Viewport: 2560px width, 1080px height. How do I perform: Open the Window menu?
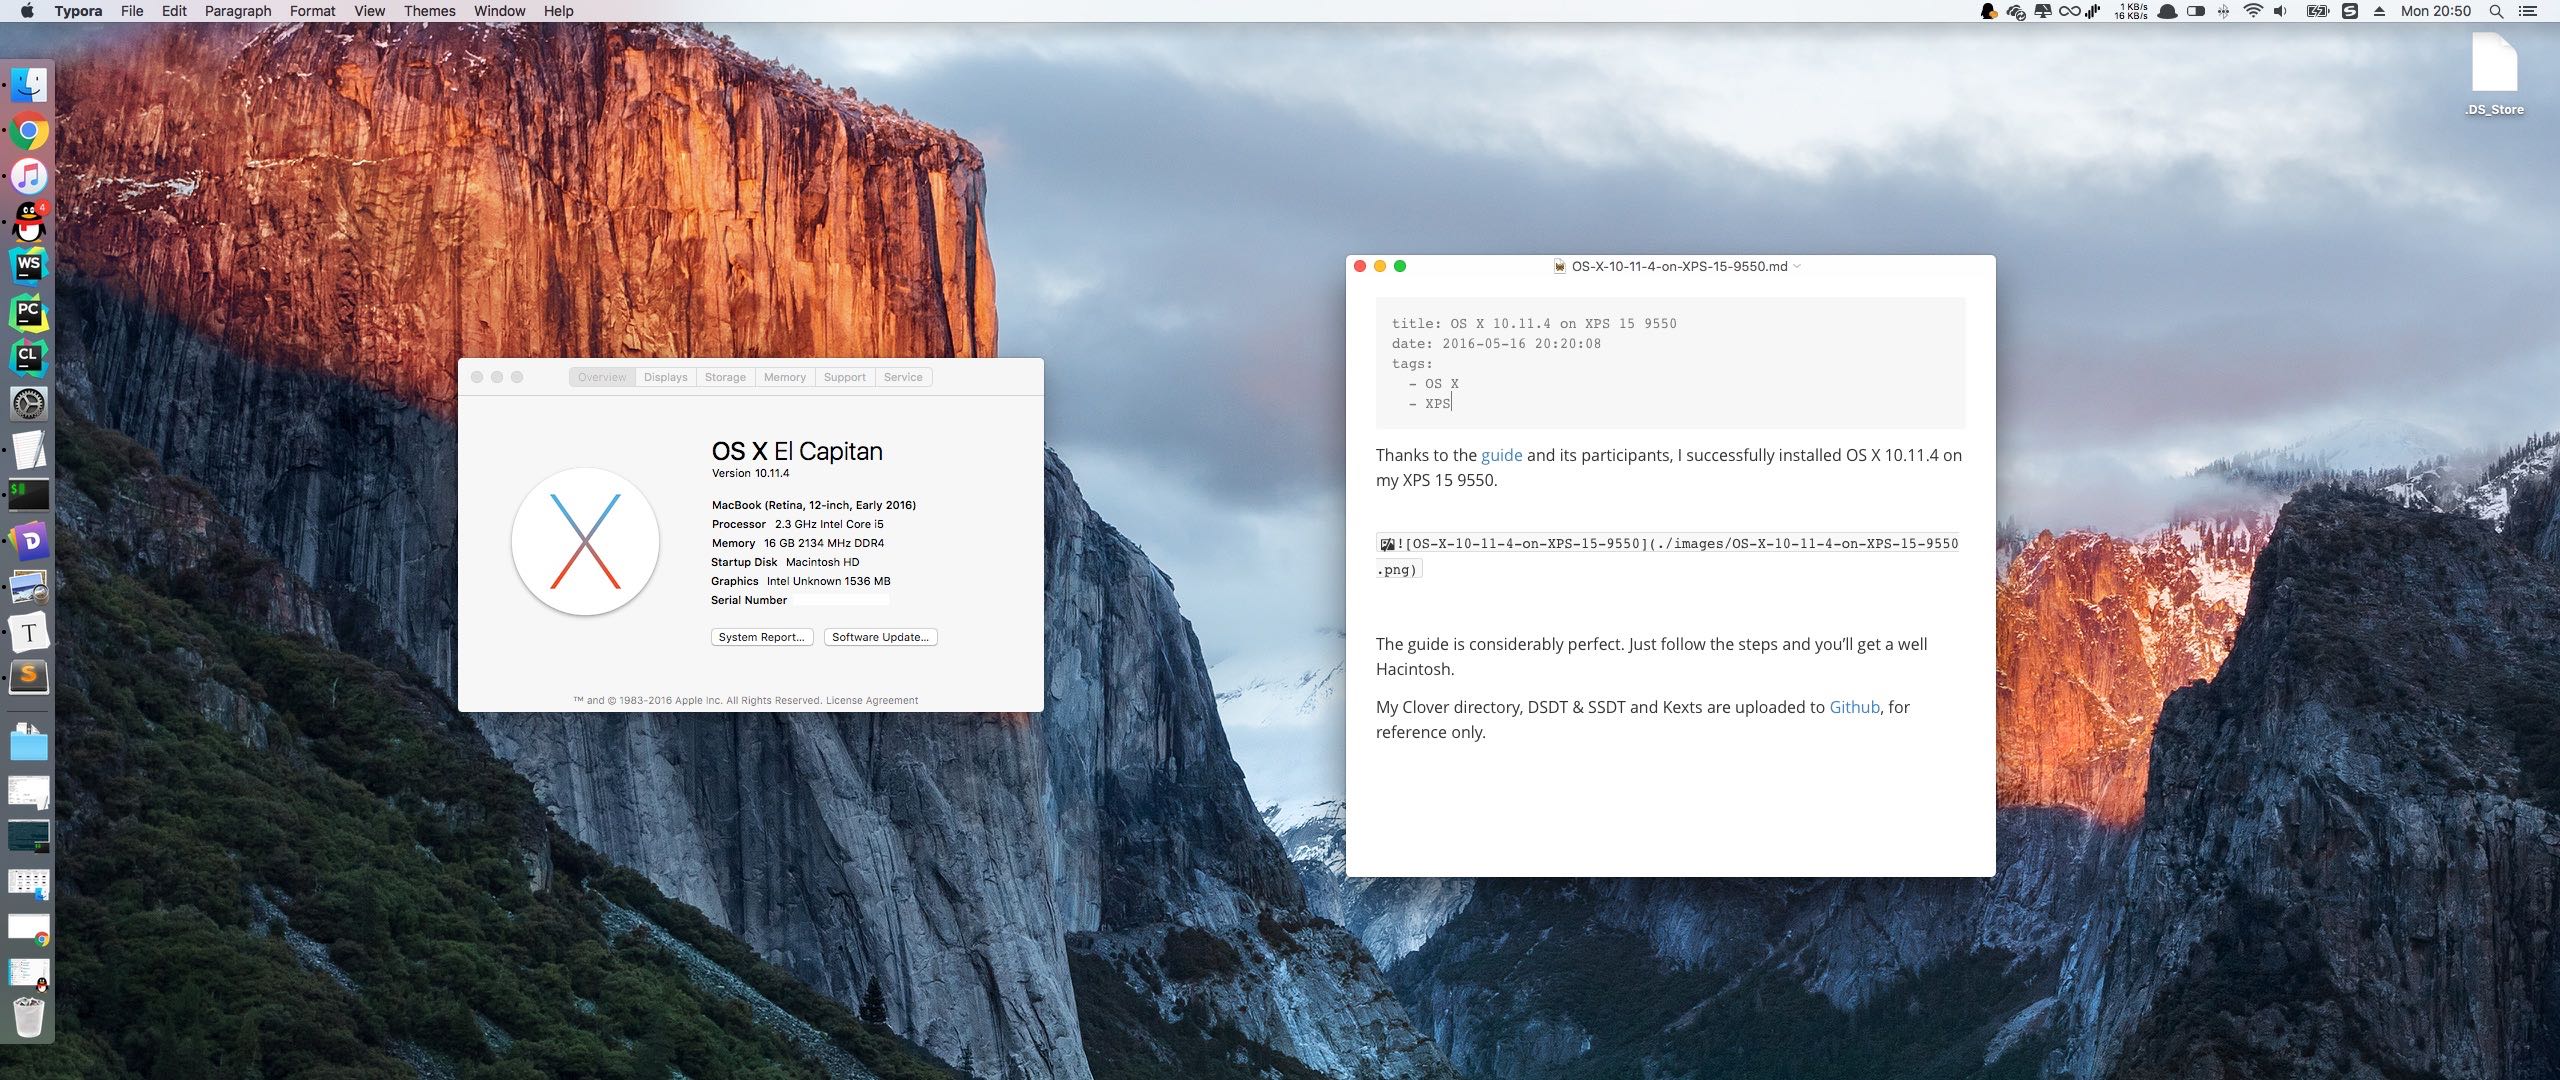(499, 11)
